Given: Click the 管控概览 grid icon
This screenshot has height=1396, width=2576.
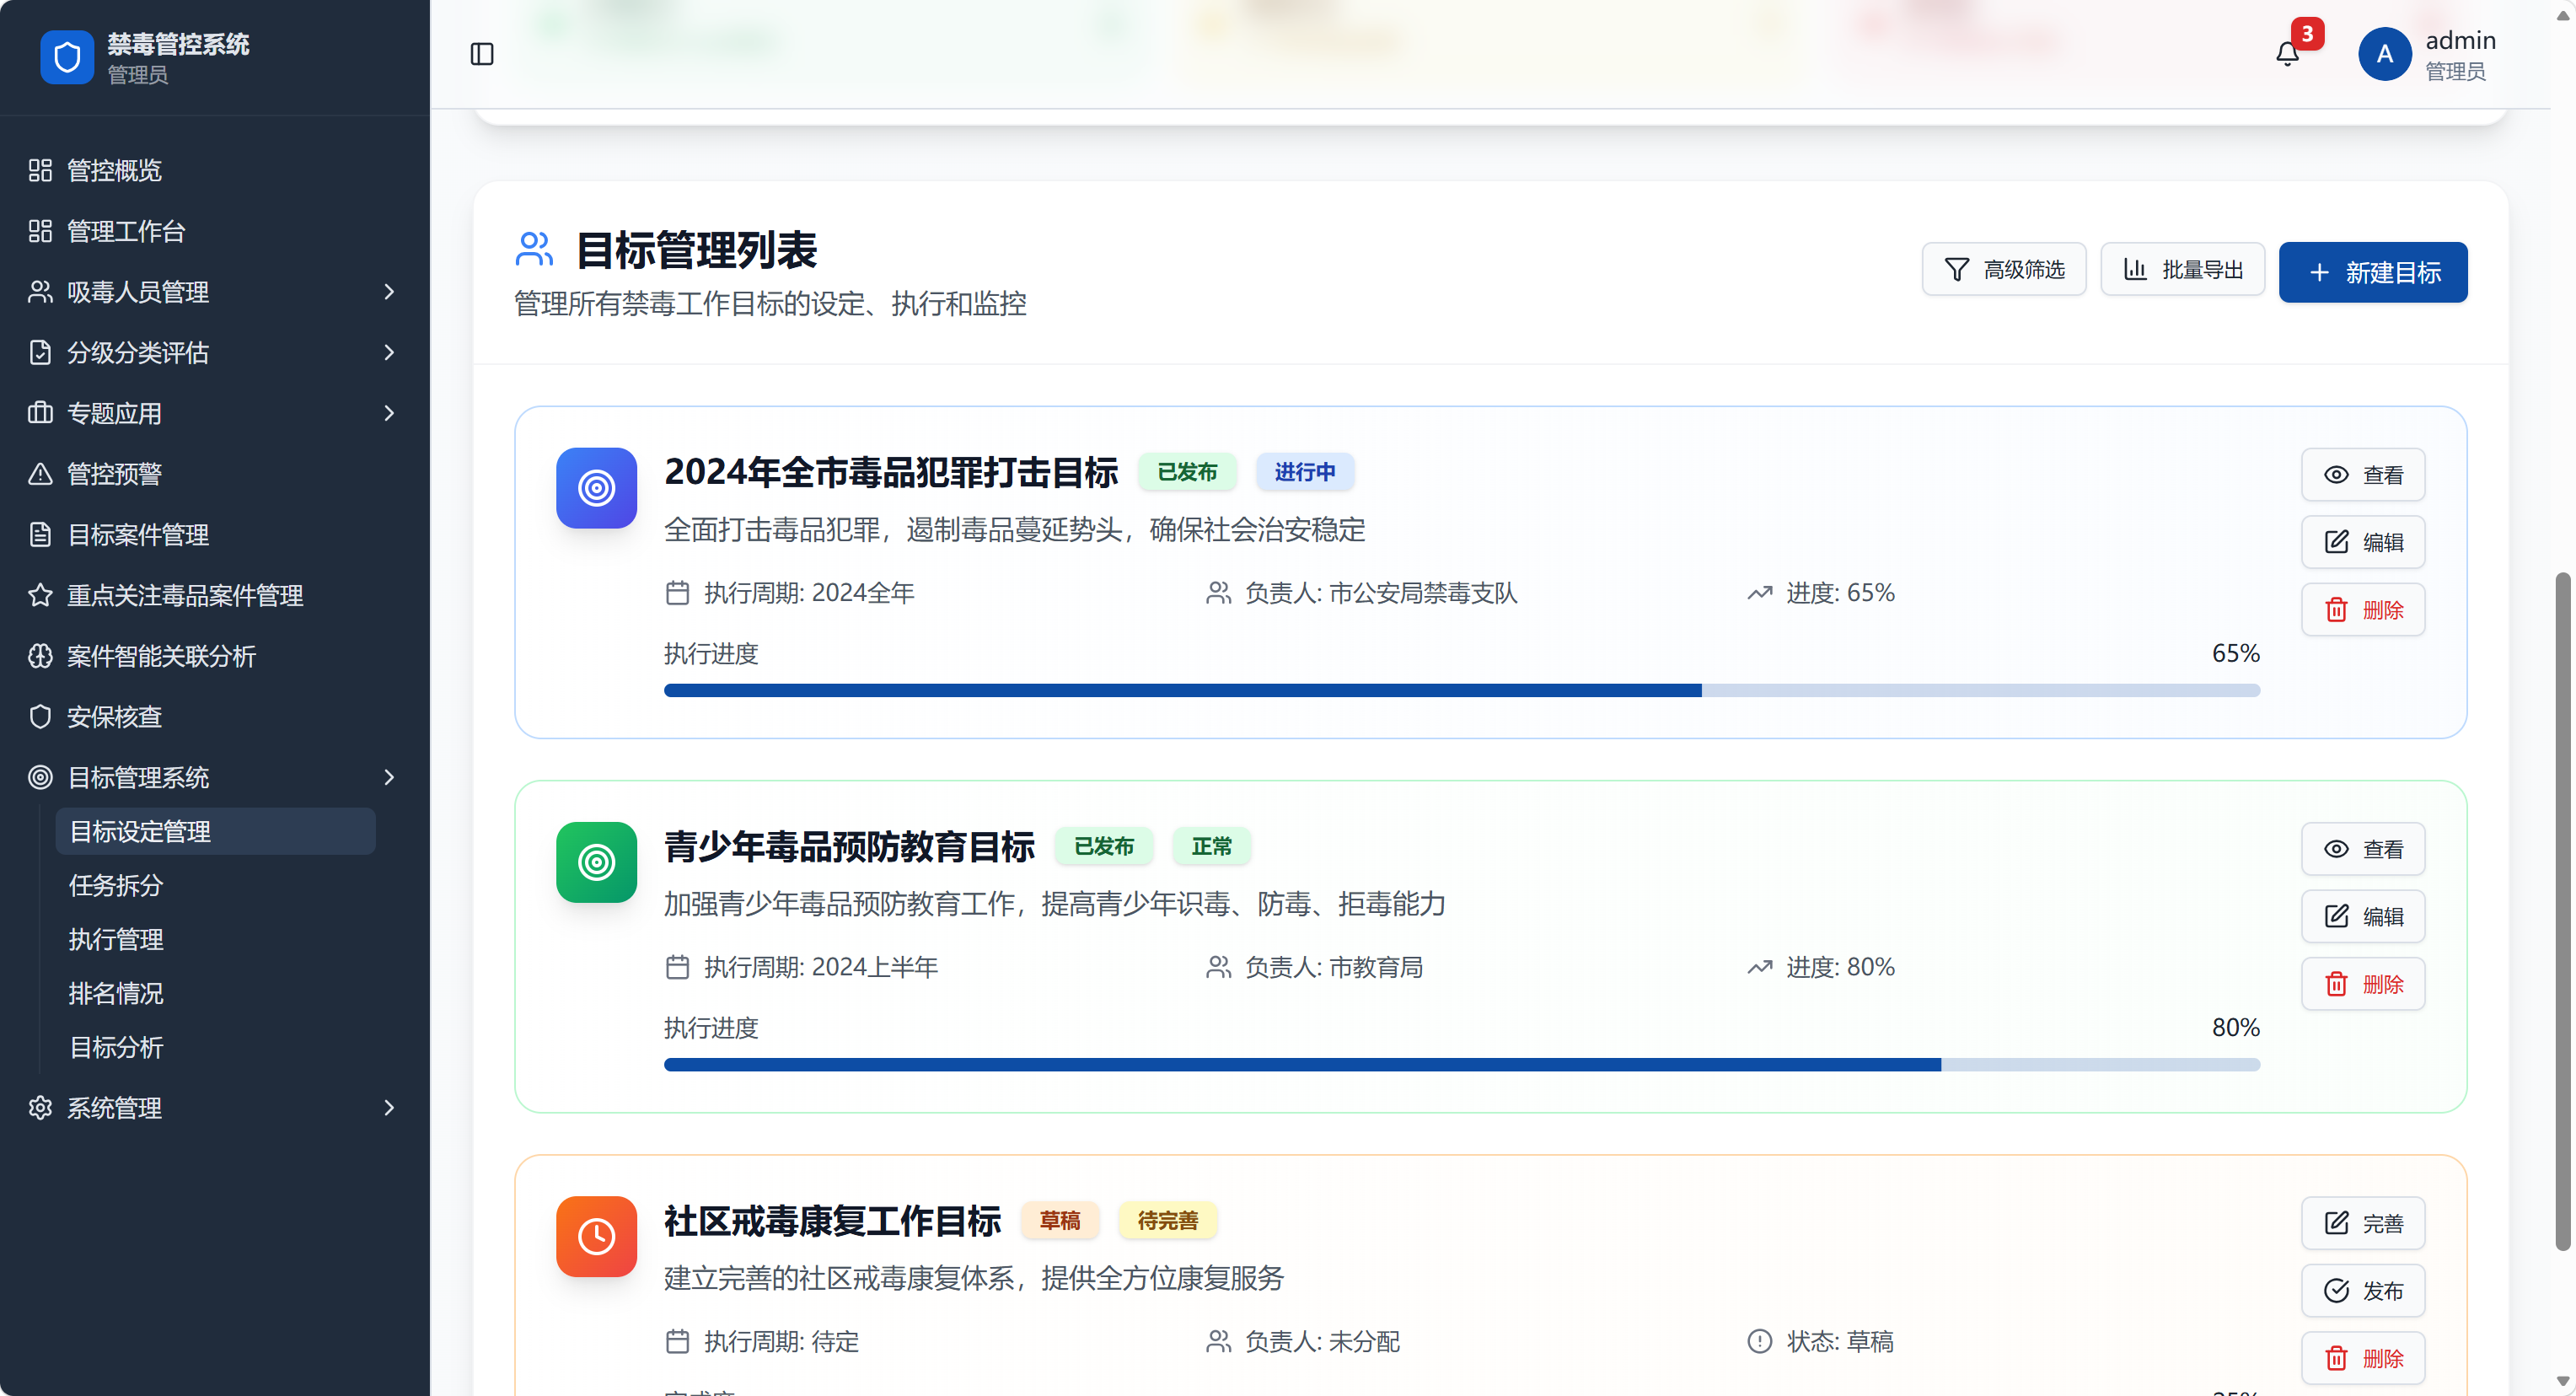Looking at the screenshot, I should pyautogui.click(x=40, y=170).
